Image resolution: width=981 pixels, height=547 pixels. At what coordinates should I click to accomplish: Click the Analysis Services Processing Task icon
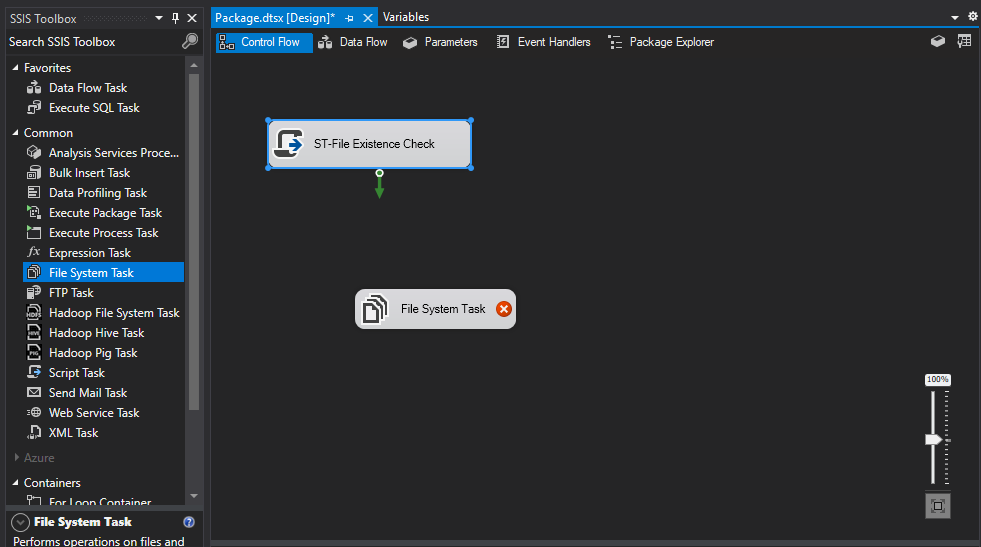tap(34, 153)
